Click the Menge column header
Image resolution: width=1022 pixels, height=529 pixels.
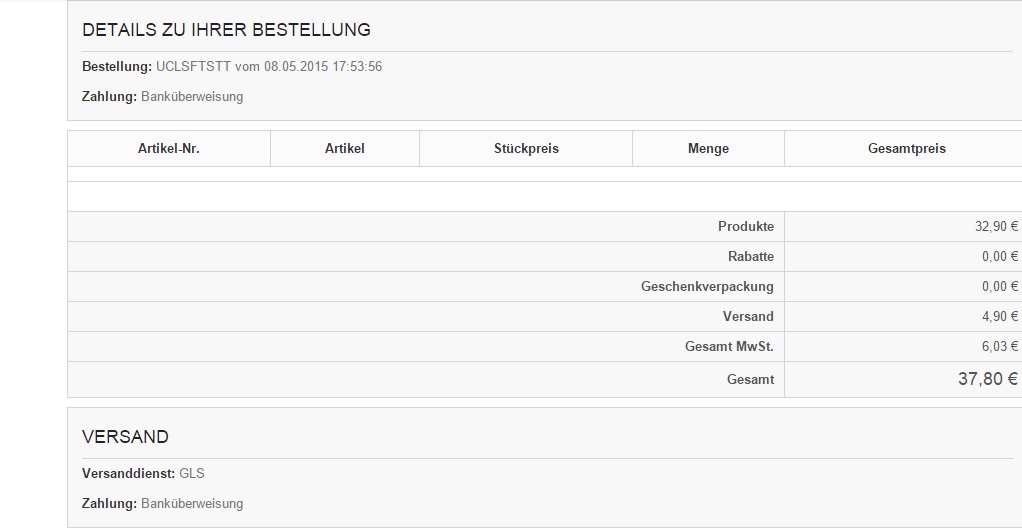708,148
